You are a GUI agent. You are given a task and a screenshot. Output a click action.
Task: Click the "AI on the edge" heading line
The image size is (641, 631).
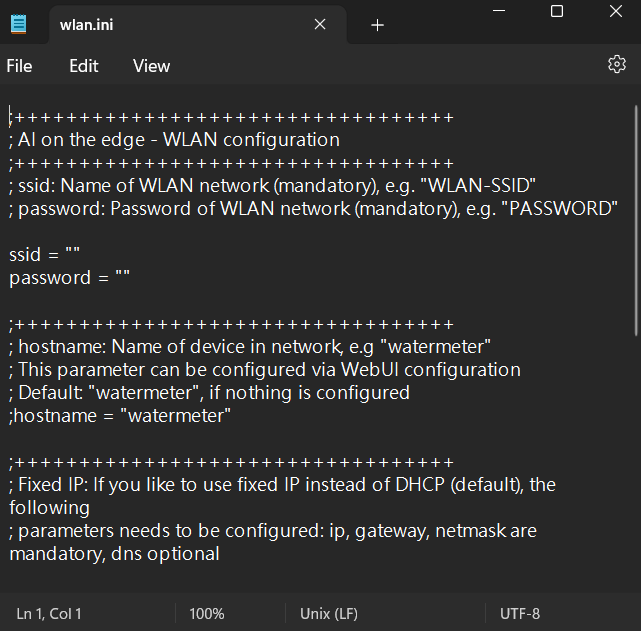(x=175, y=140)
